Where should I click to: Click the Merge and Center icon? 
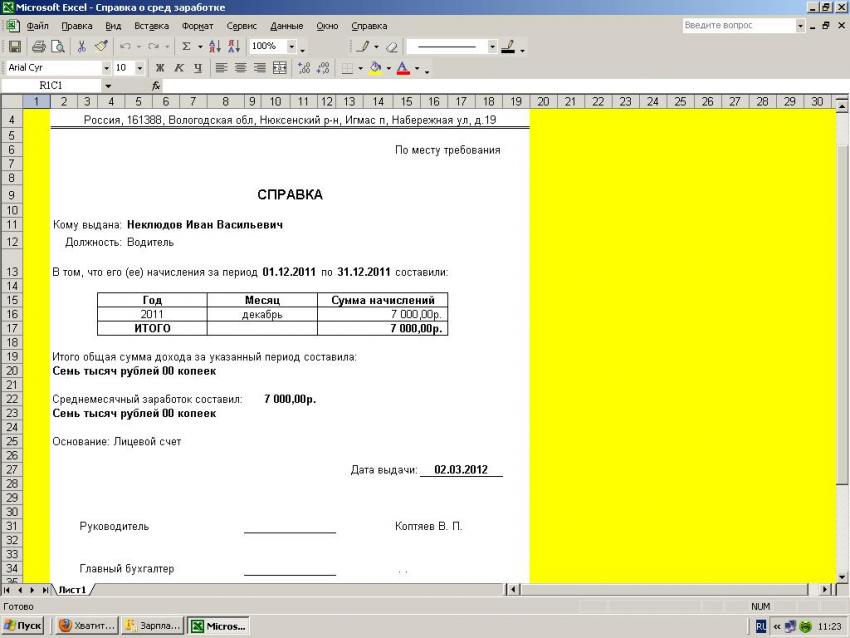tap(279, 69)
